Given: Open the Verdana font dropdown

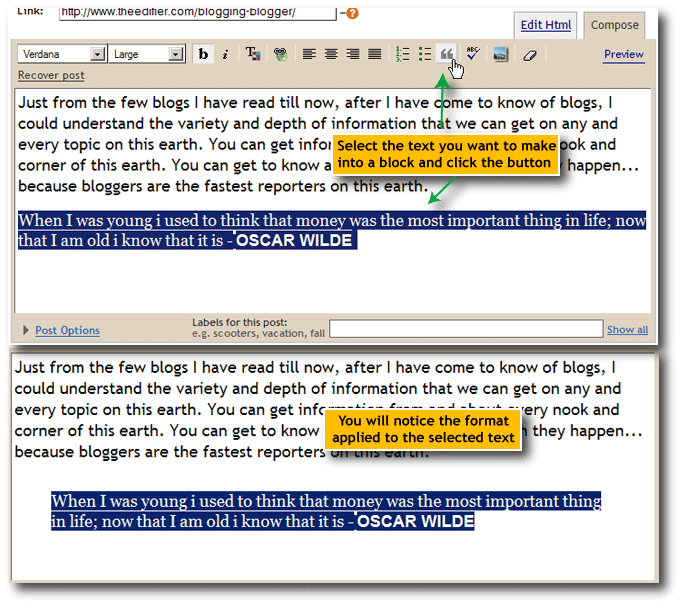Looking at the screenshot, I should pos(62,54).
